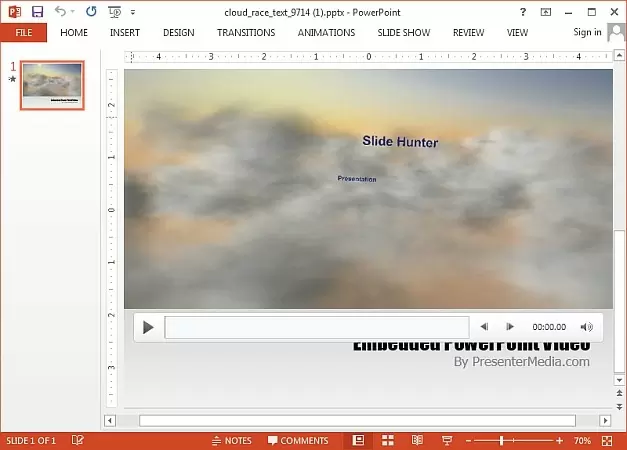Image resolution: width=627 pixels, height=450 pixels.
Task: Open the PowerPoint Help question mark
Action: 523,12
